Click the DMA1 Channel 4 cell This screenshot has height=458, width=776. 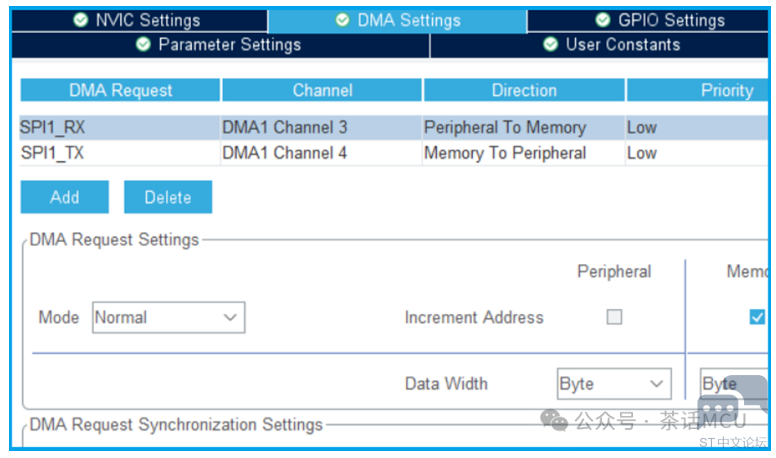click(285, 153)
